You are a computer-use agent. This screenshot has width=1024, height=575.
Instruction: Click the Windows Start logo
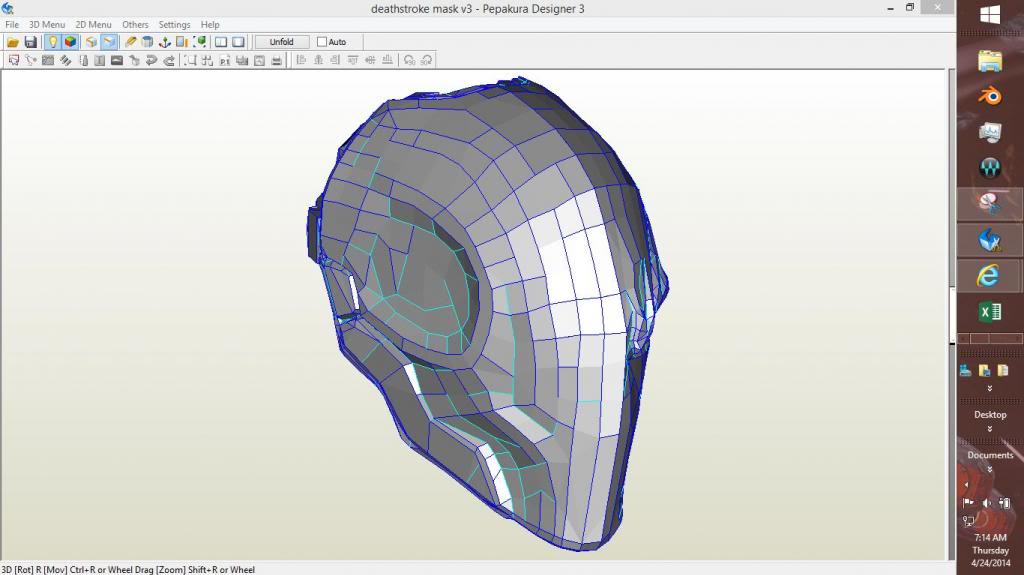point(990,14)
